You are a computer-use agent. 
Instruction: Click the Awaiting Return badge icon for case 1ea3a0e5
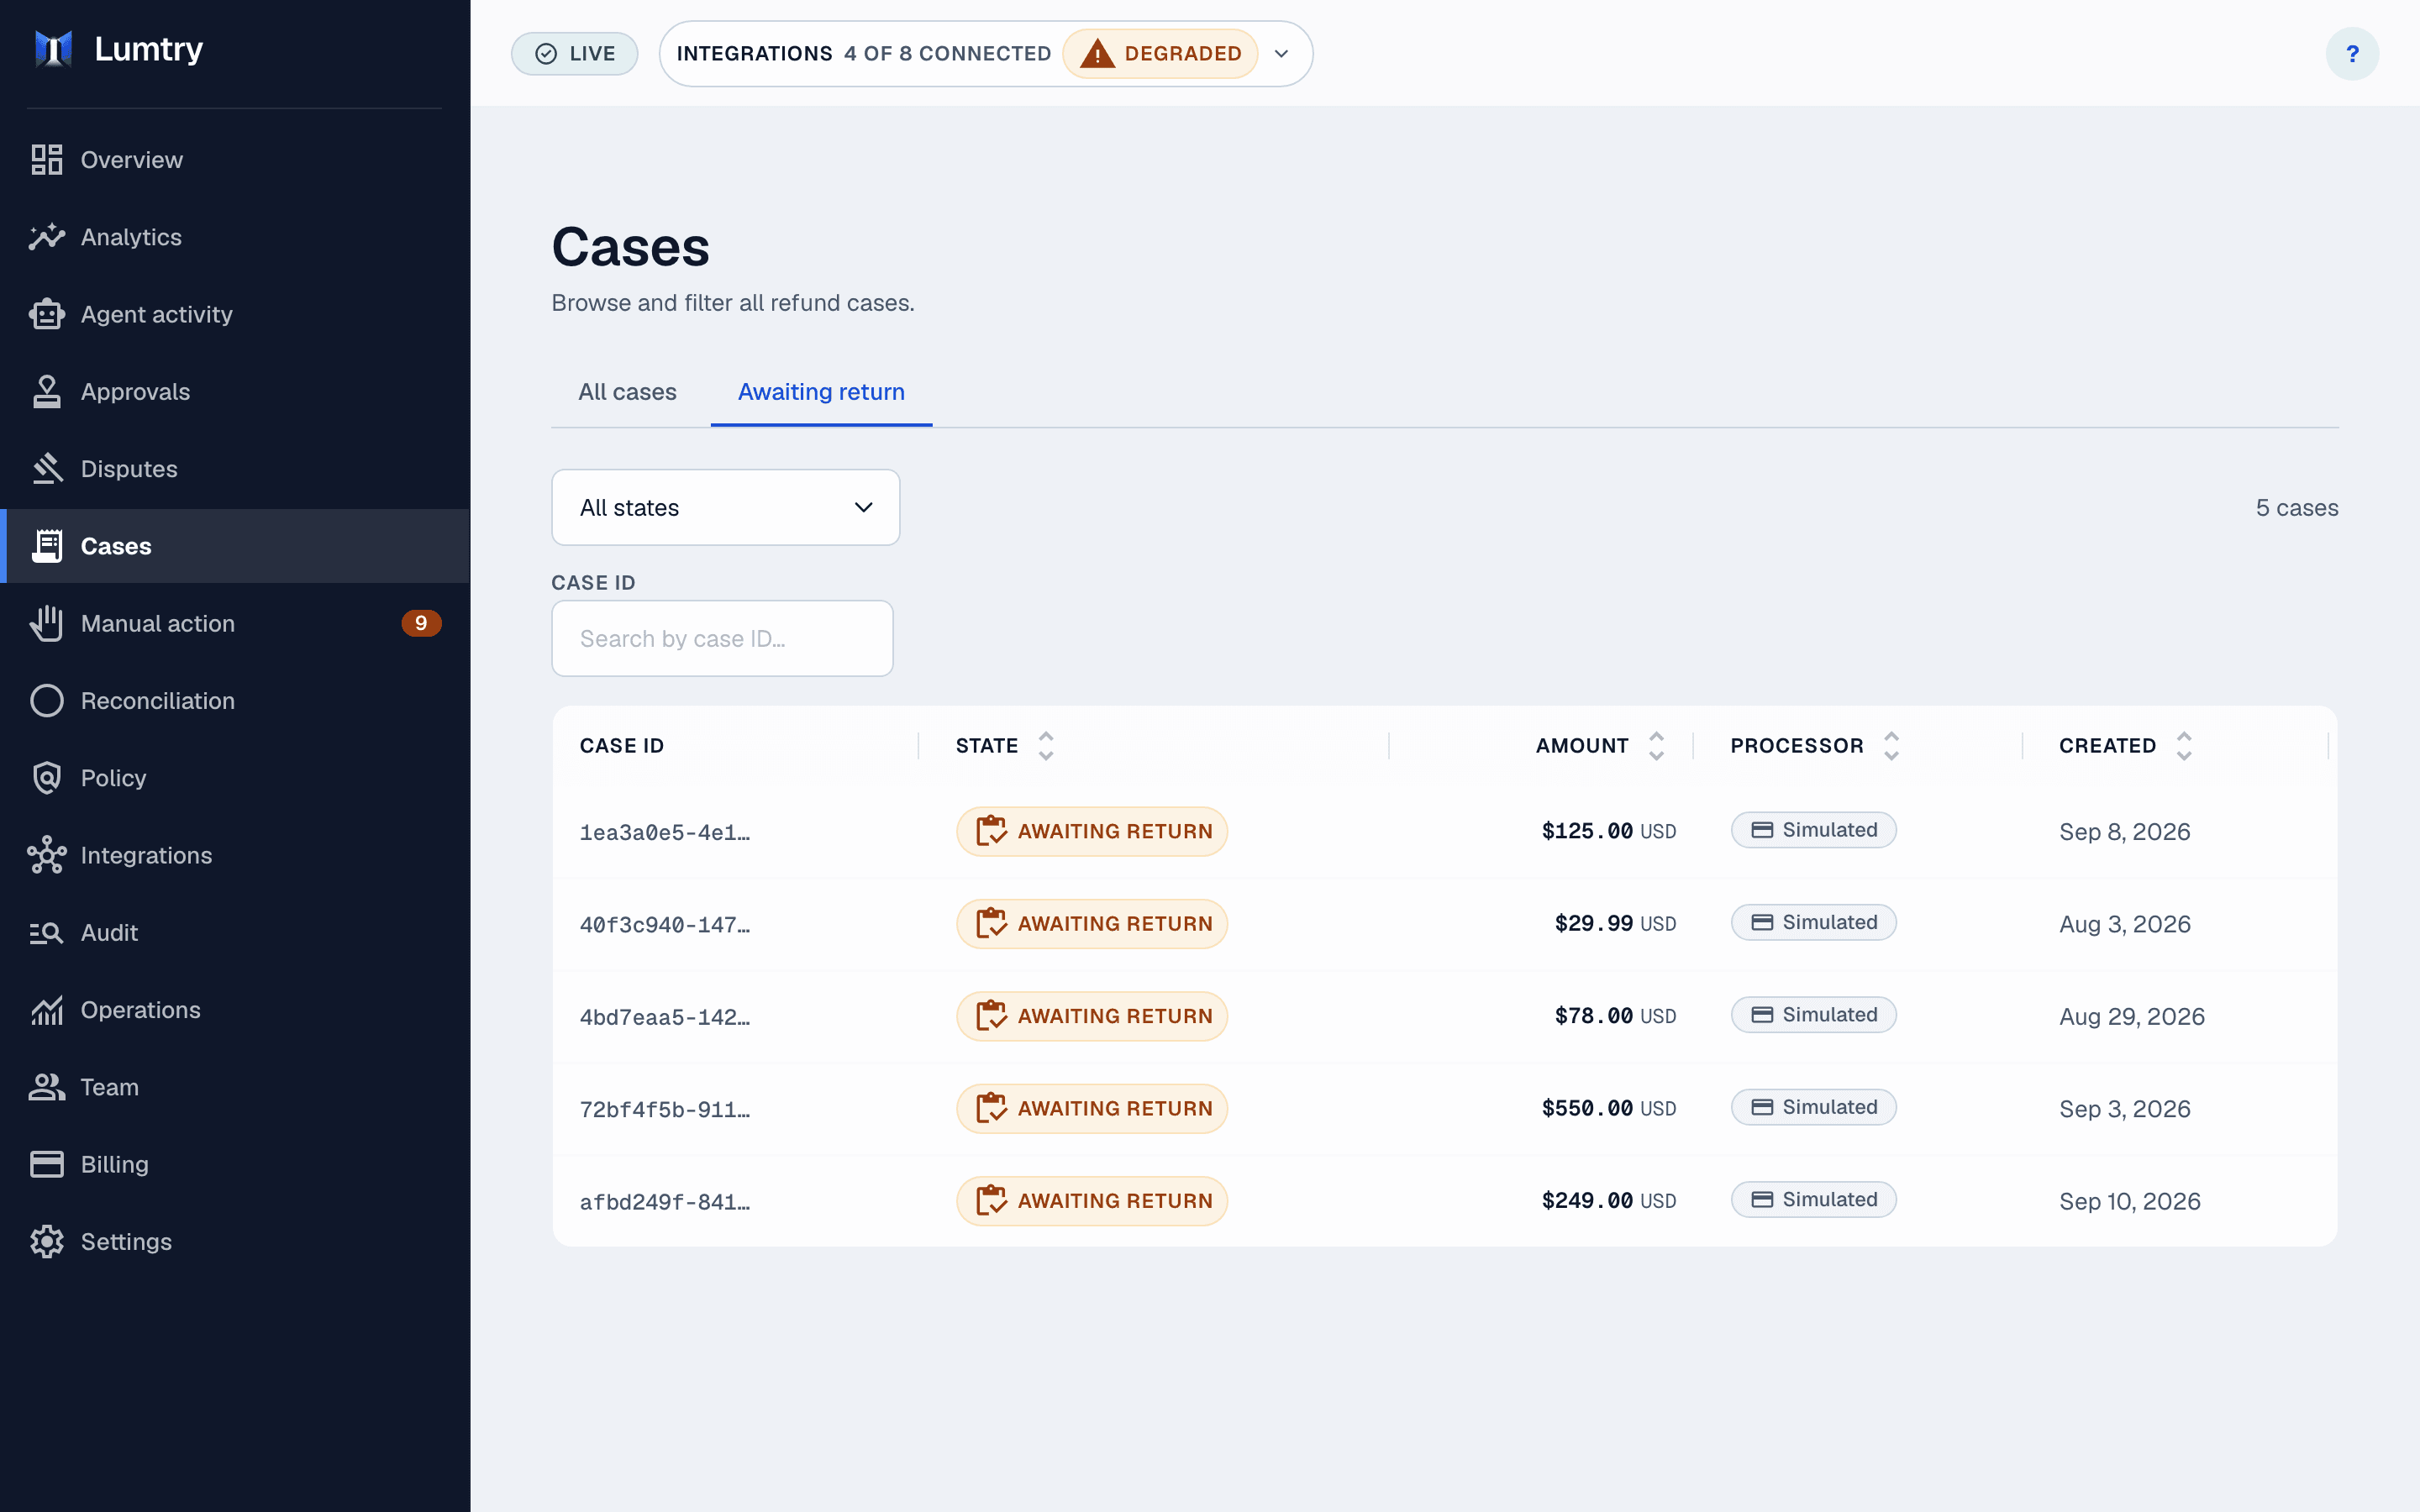tap(991, 831)
